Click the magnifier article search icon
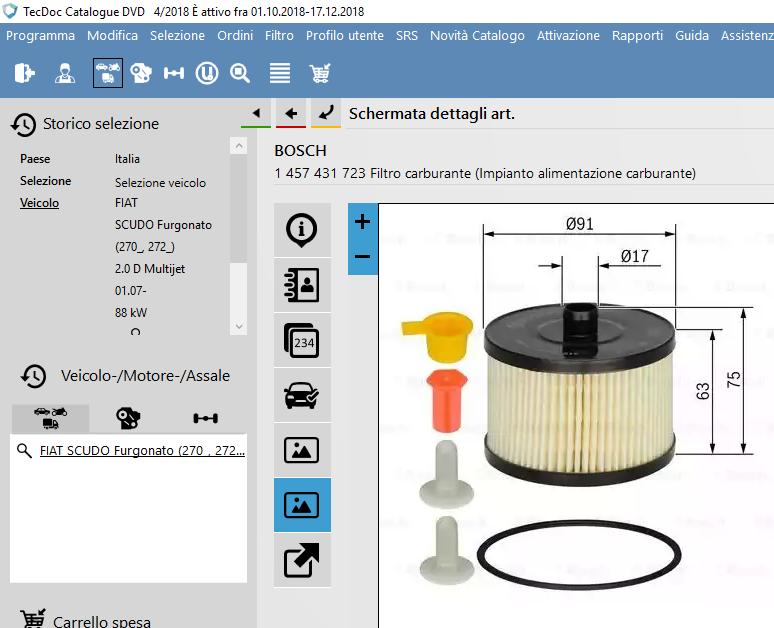The width and height of the screenshot is (774, 628). coord(240,73)
